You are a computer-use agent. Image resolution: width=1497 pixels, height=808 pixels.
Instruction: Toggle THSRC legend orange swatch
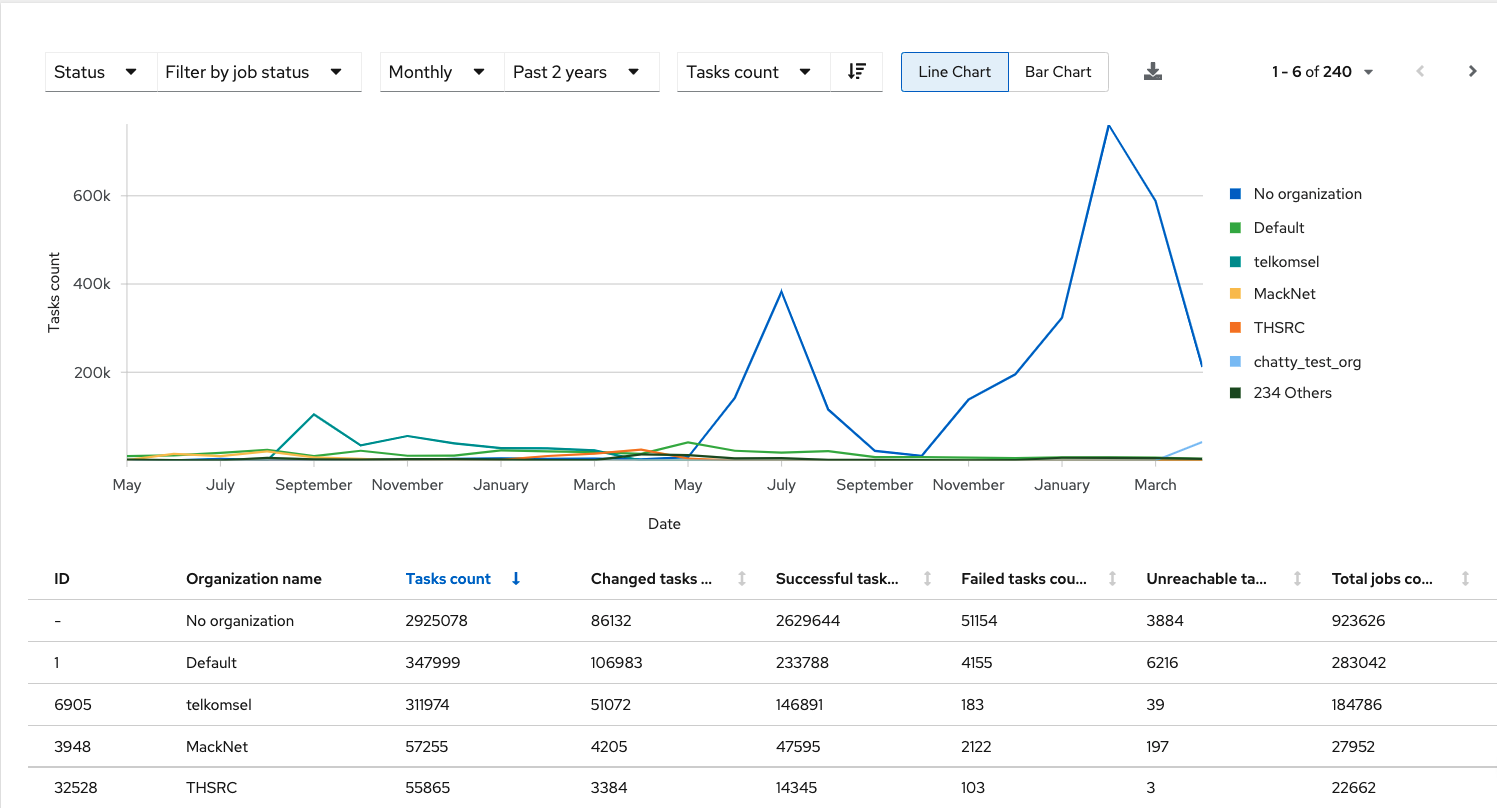coord(1236,328)
